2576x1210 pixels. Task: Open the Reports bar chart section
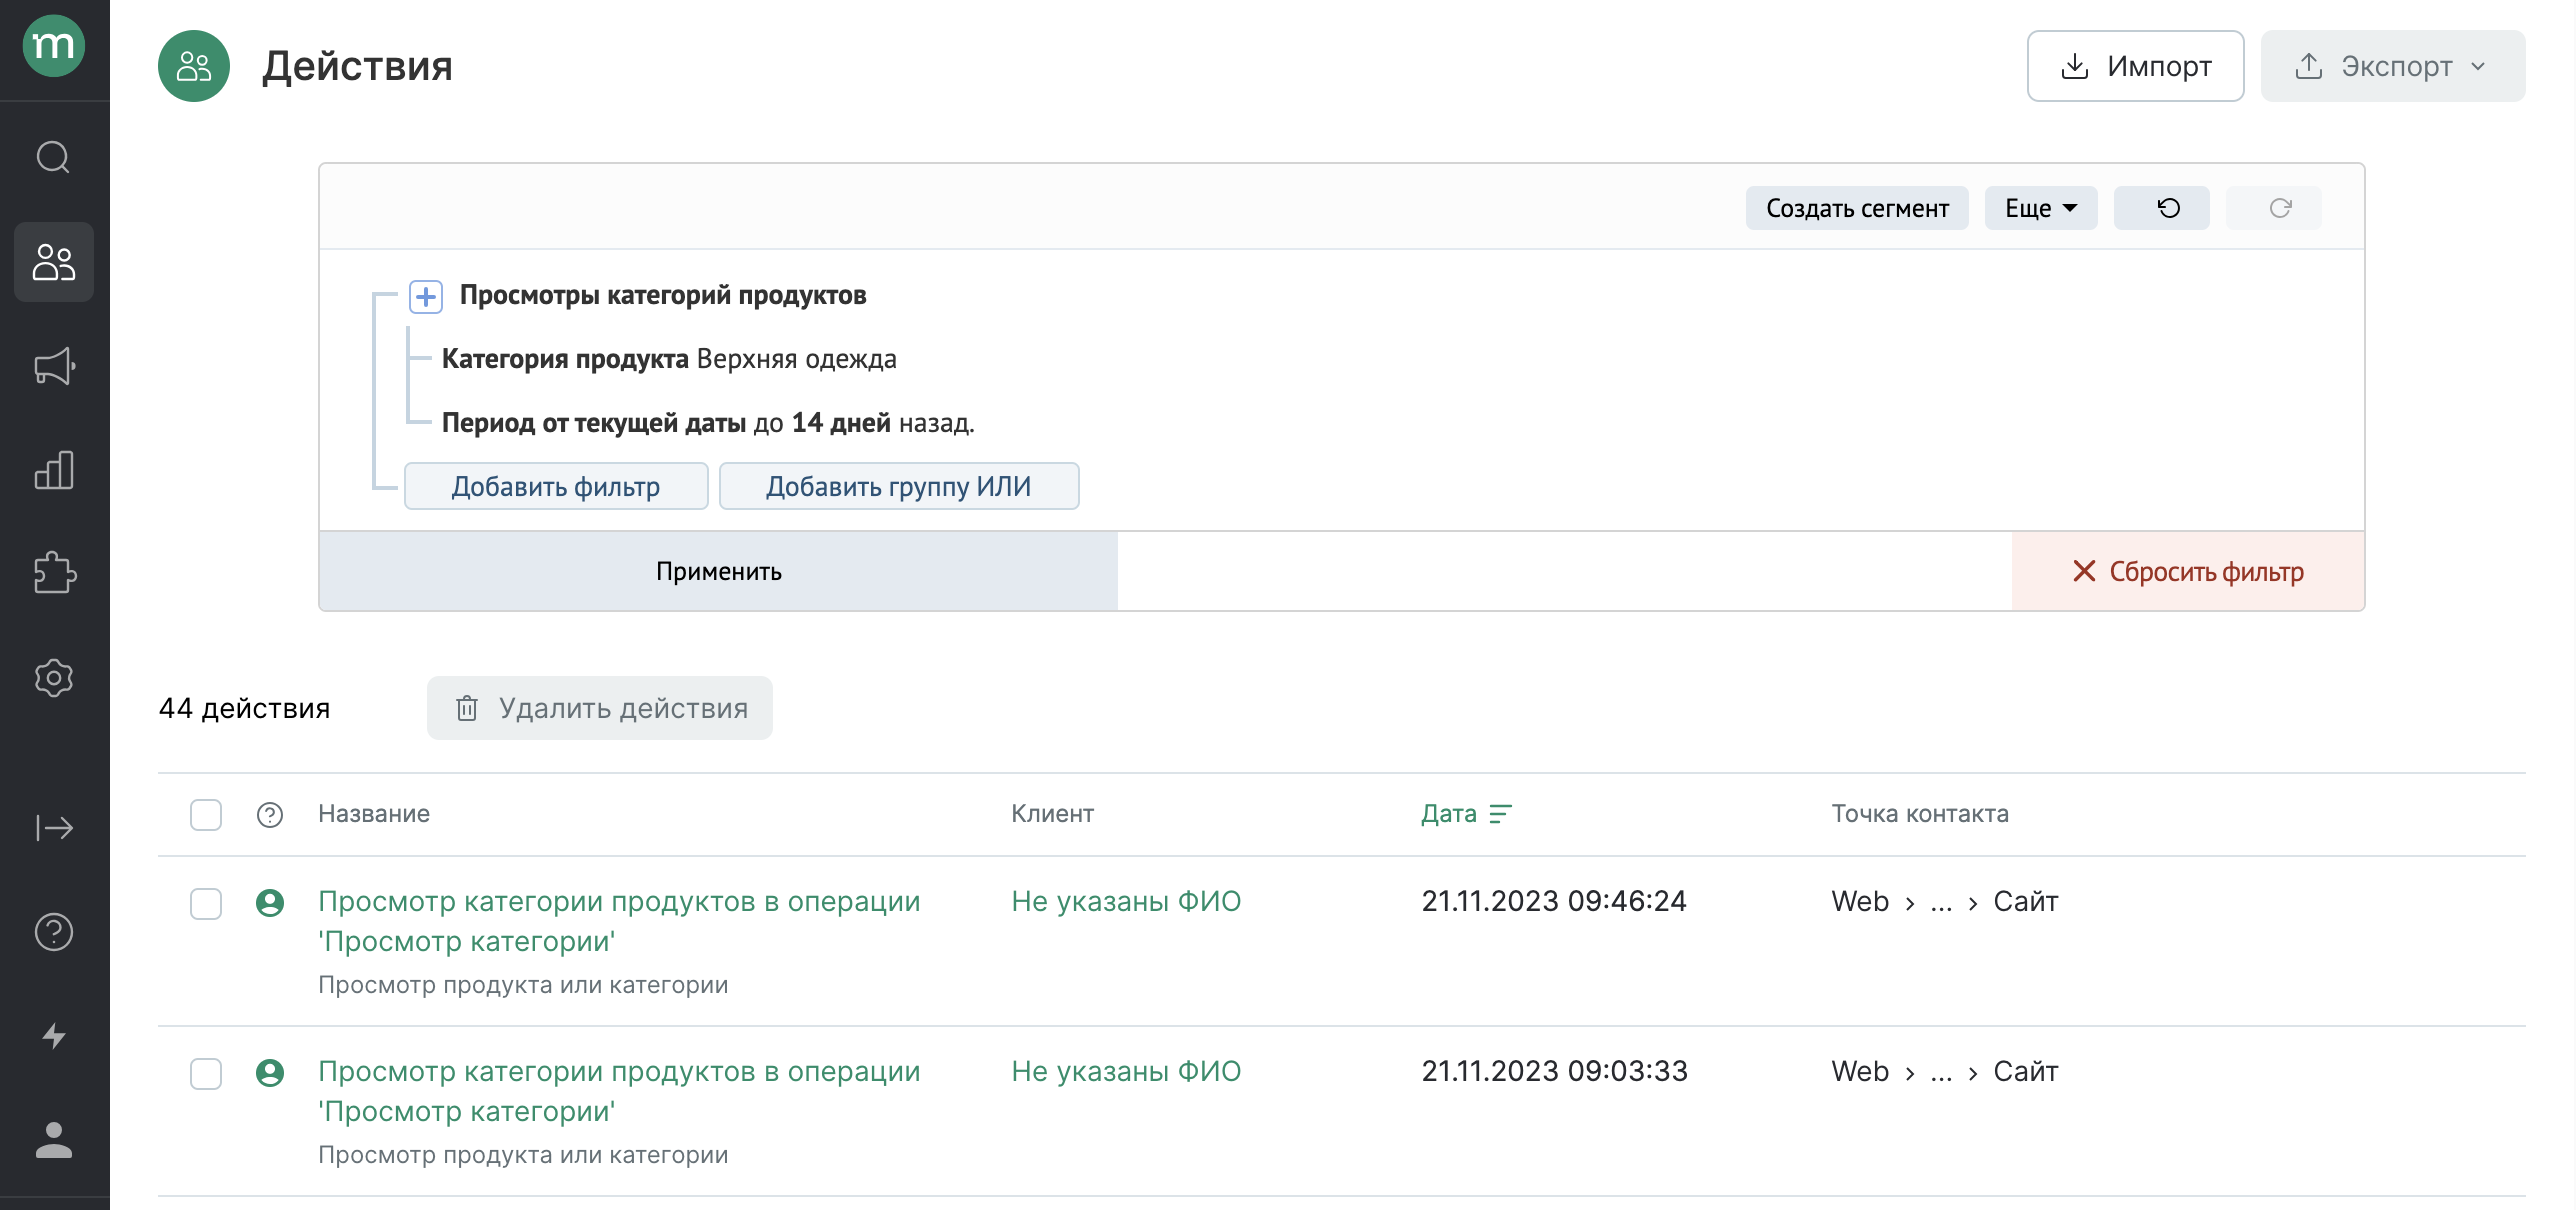tap(54, 470)
